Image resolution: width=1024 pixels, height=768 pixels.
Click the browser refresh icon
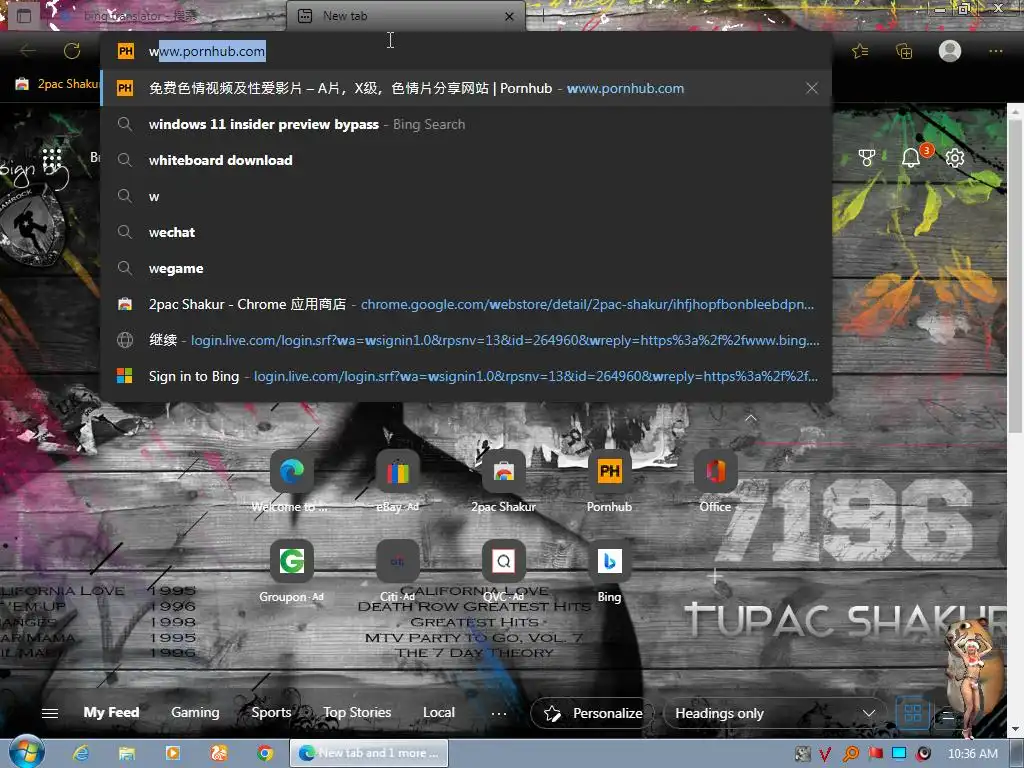72,51
